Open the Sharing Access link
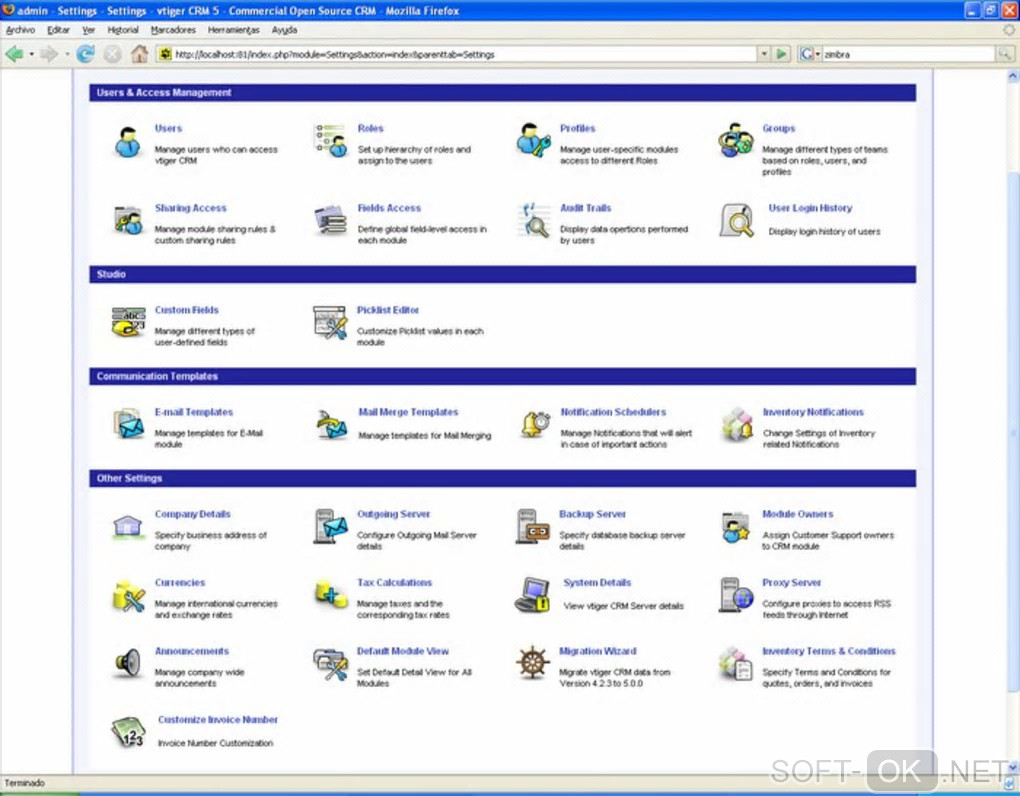 click(x=191, y=208)
